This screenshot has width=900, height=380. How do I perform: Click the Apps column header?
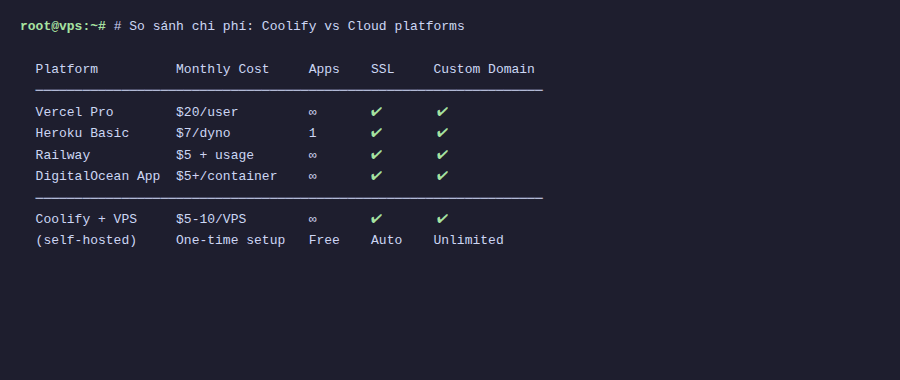click(x=324, y=69)
